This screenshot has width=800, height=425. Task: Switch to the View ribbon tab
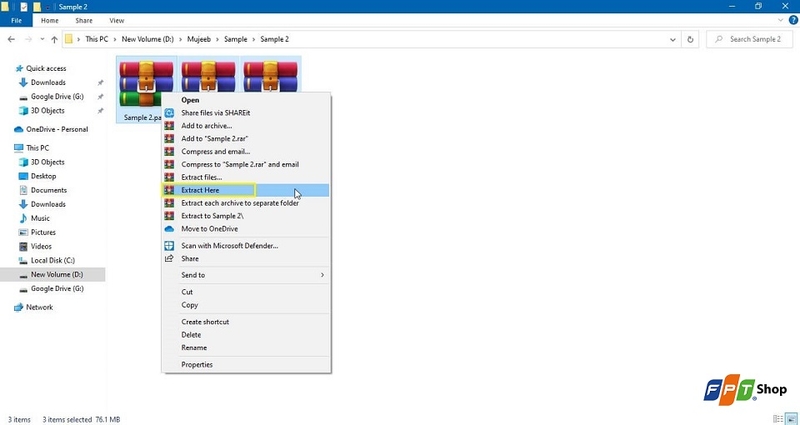(x=116, y=20)
